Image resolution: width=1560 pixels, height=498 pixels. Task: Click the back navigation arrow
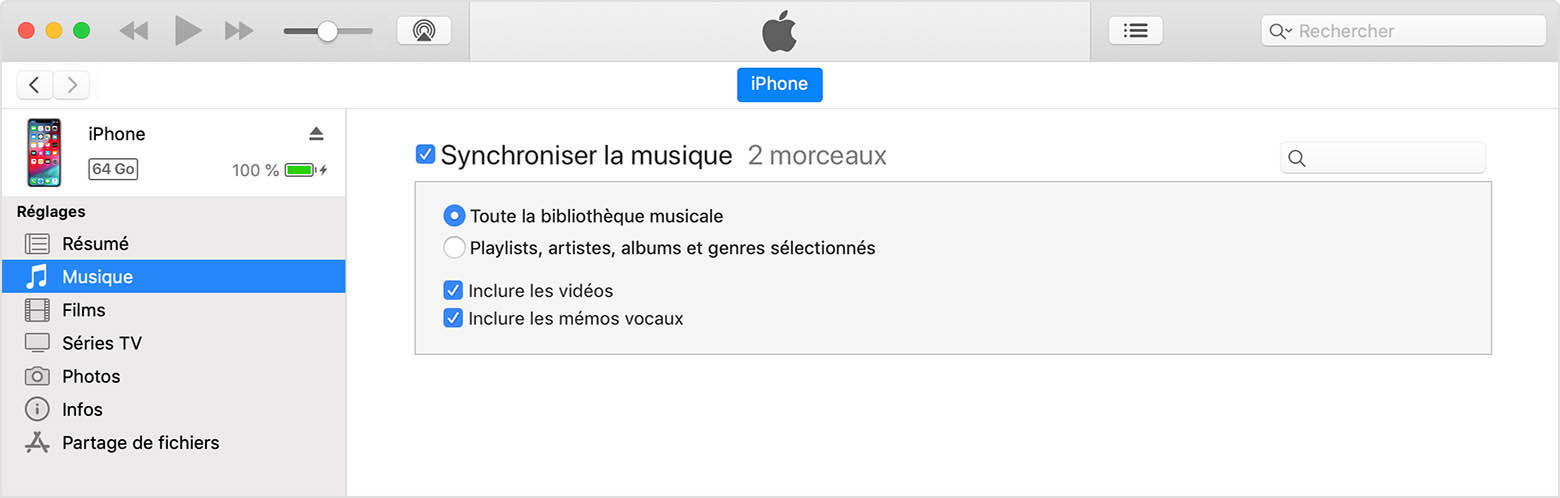[35, 85]
